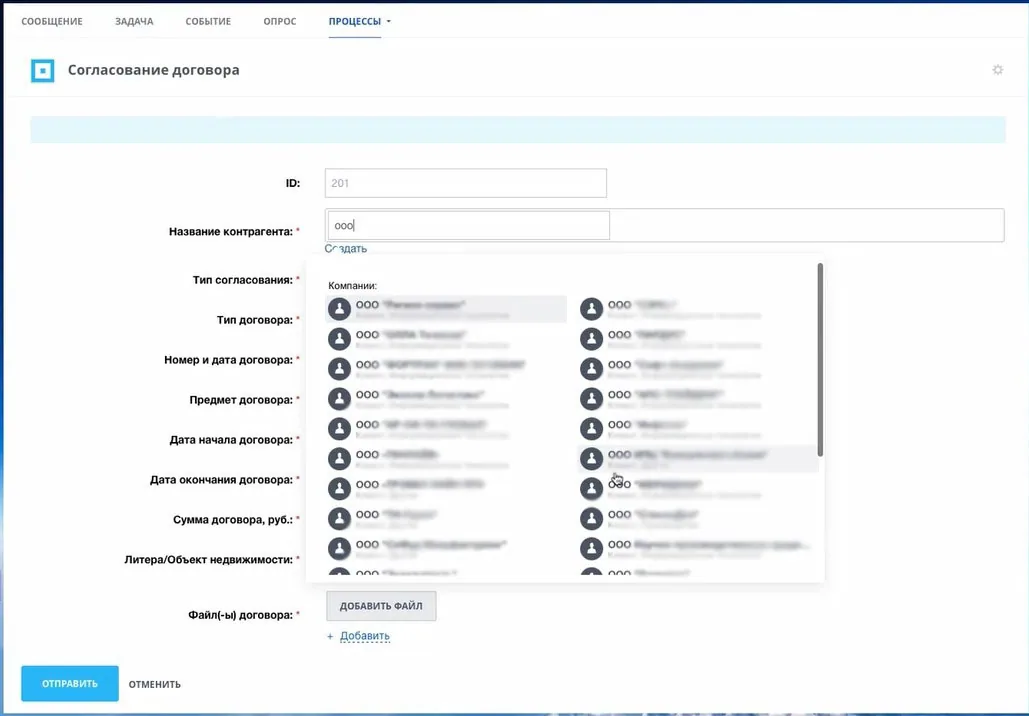Image resolution: width=1029 pixels, height=716 pixels.
Task: Click the Файл(-ы) договора label
Action: pyautogui.click(x=240, y=616)
